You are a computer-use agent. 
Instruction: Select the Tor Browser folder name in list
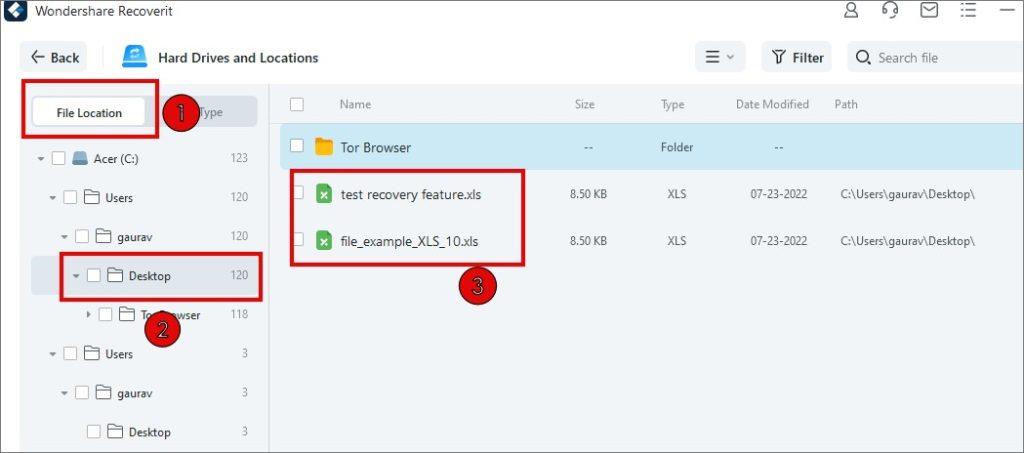click(376, 148)
